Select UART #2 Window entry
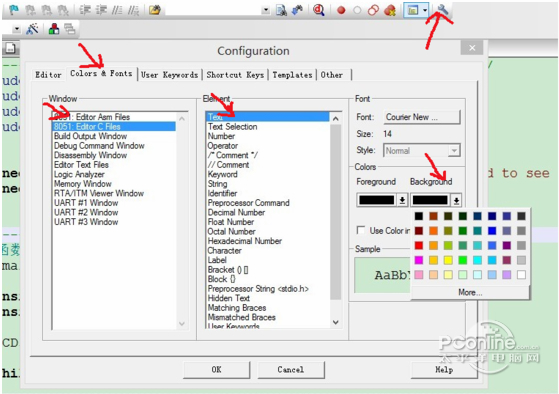This screenshot has height=394, width=559. pos(114,212)
